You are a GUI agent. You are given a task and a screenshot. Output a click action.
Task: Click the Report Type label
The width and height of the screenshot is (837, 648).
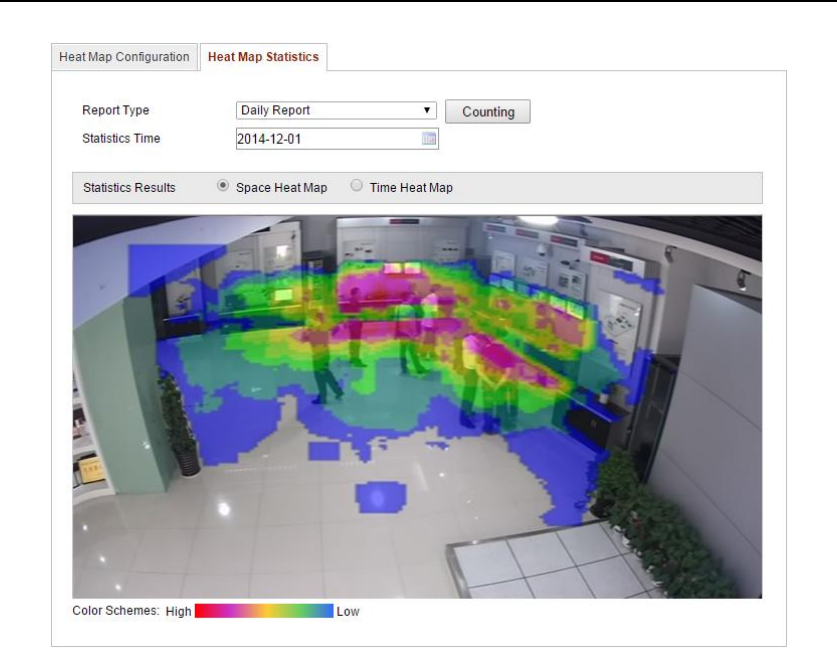[115, 110]
